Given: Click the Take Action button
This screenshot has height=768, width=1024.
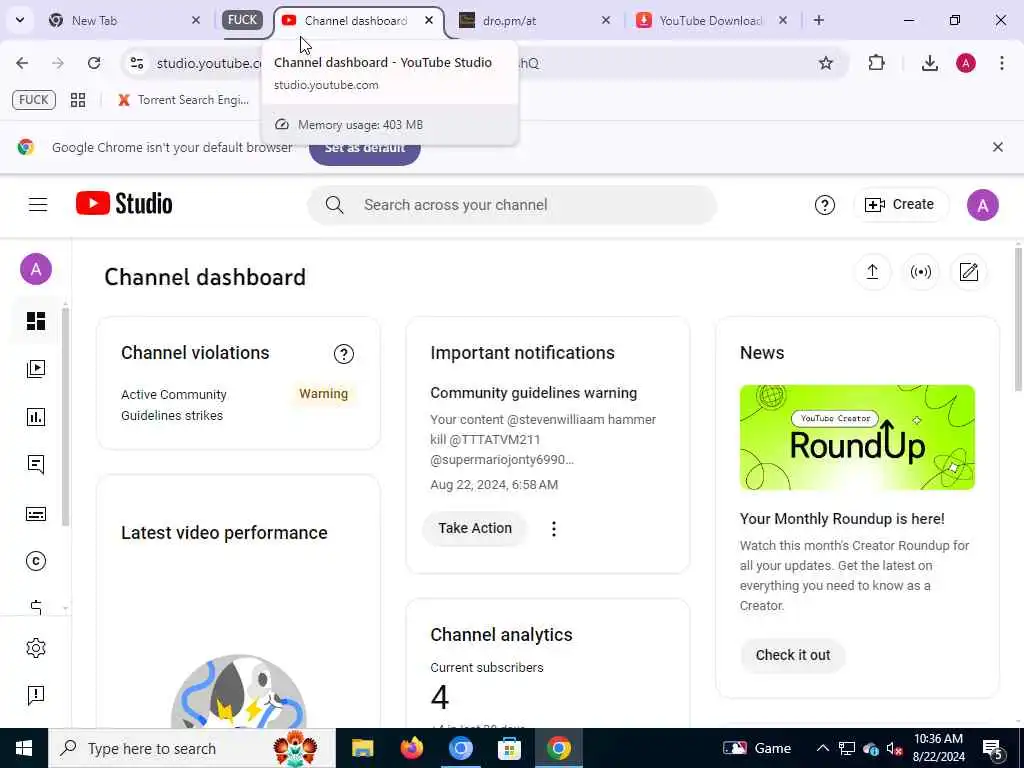Looking at the screenshot, I should click(x=475, y=528).
